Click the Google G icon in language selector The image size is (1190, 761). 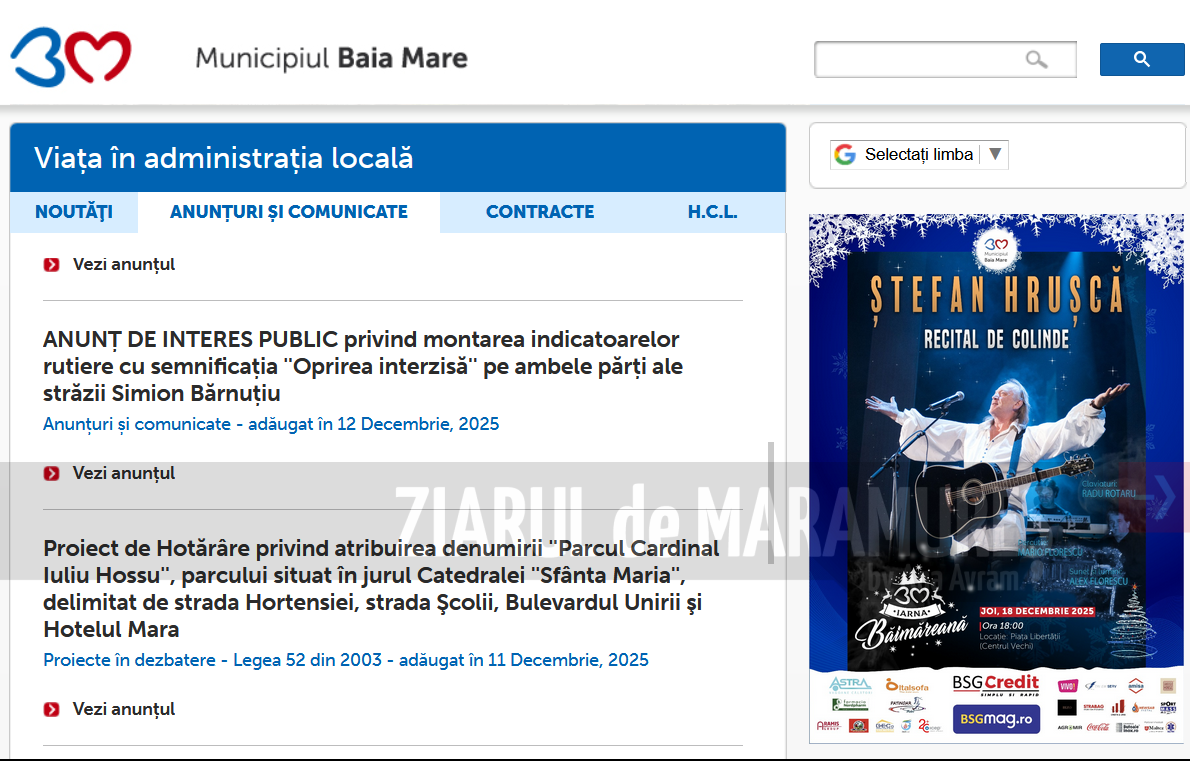point(846,155)
